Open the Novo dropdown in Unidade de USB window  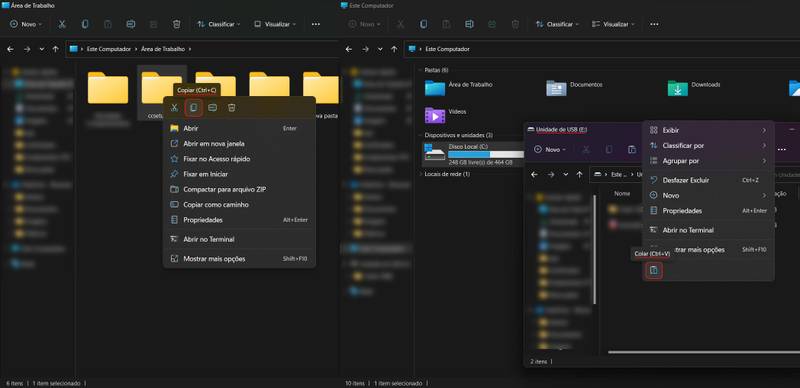point(550,150)
